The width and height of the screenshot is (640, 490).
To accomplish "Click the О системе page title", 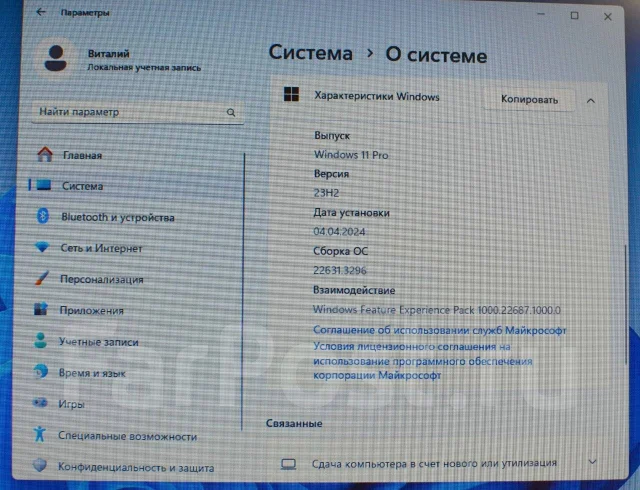I will coord(436,55).
